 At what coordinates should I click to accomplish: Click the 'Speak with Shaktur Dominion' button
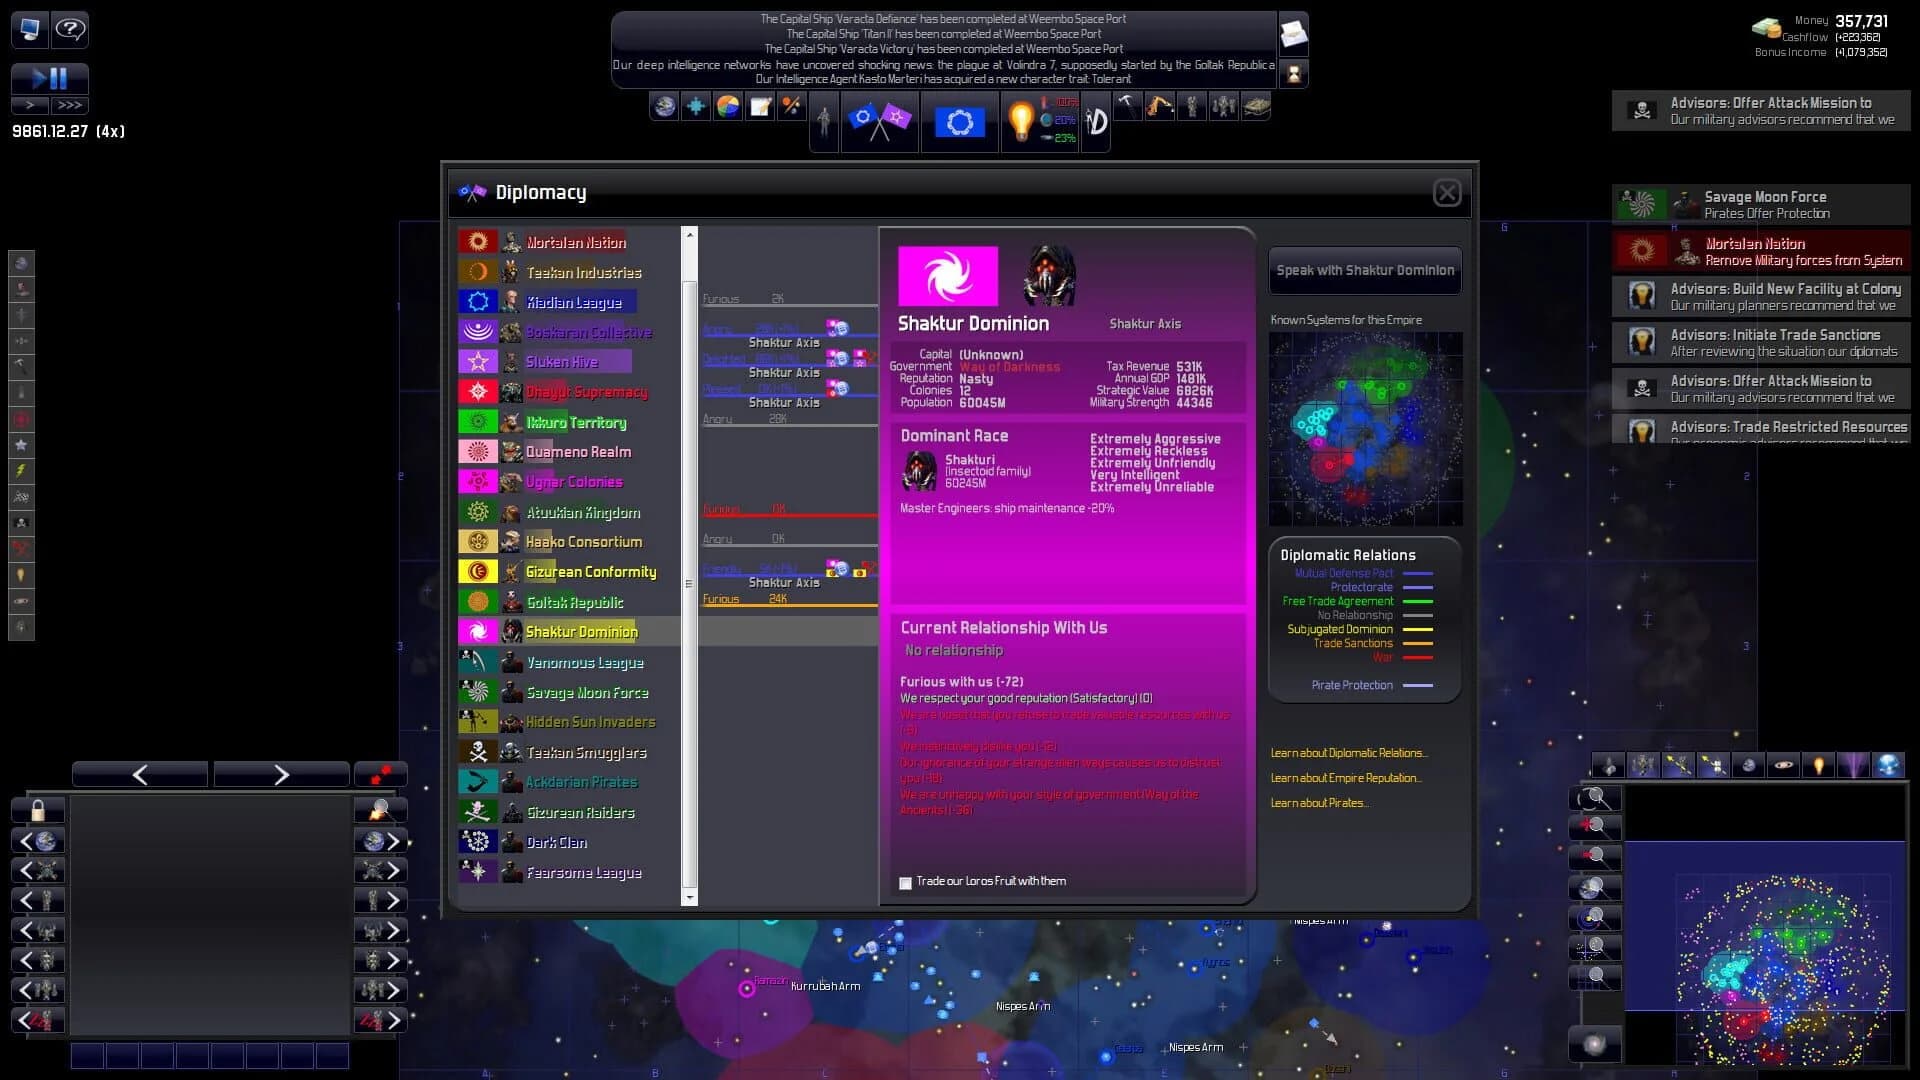(1364, 270)
